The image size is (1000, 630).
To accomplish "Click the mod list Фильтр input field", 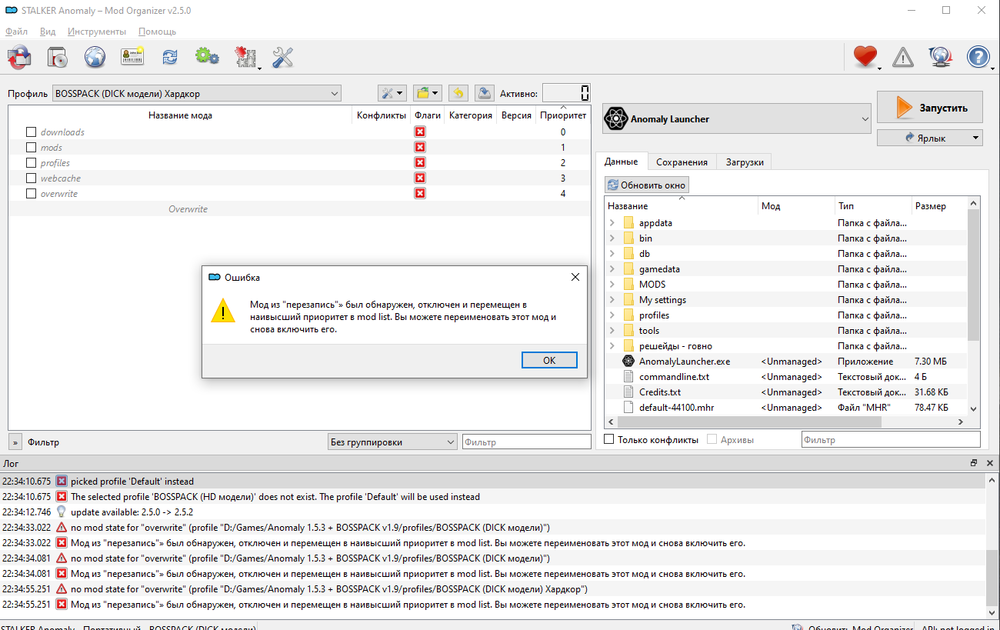I will (x=526, y=441).
